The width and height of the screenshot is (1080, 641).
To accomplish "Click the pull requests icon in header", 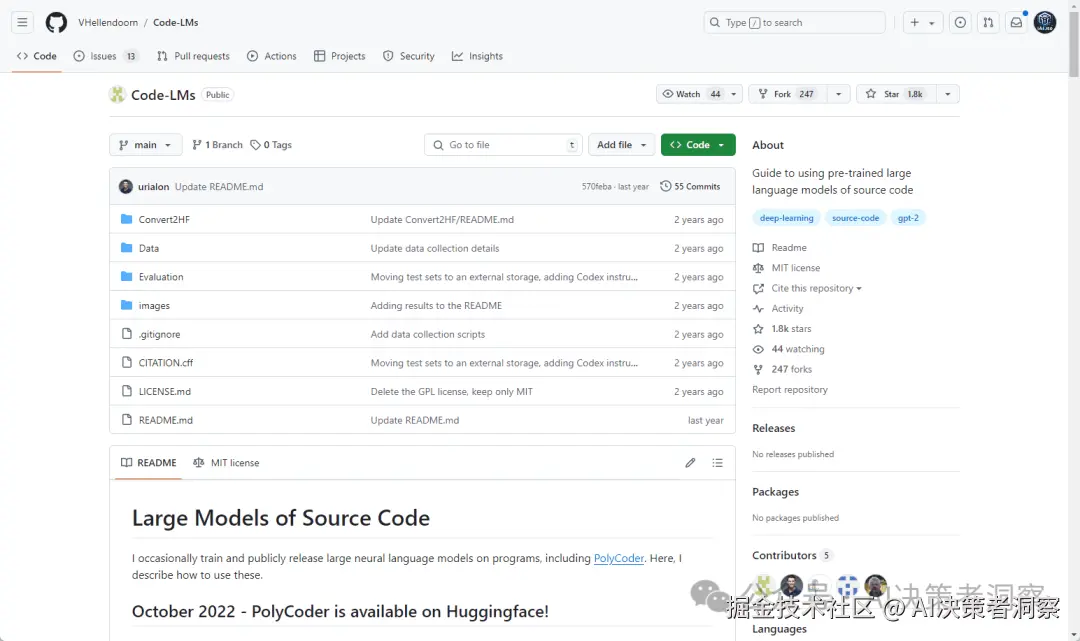I will click(988, 22).
